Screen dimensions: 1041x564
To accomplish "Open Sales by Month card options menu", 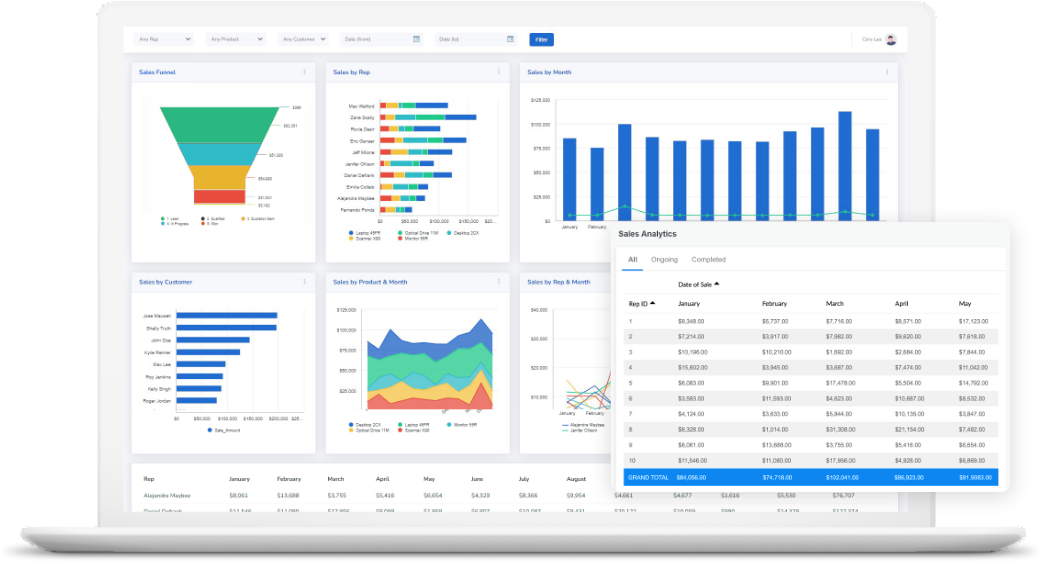I will point(887,72).
